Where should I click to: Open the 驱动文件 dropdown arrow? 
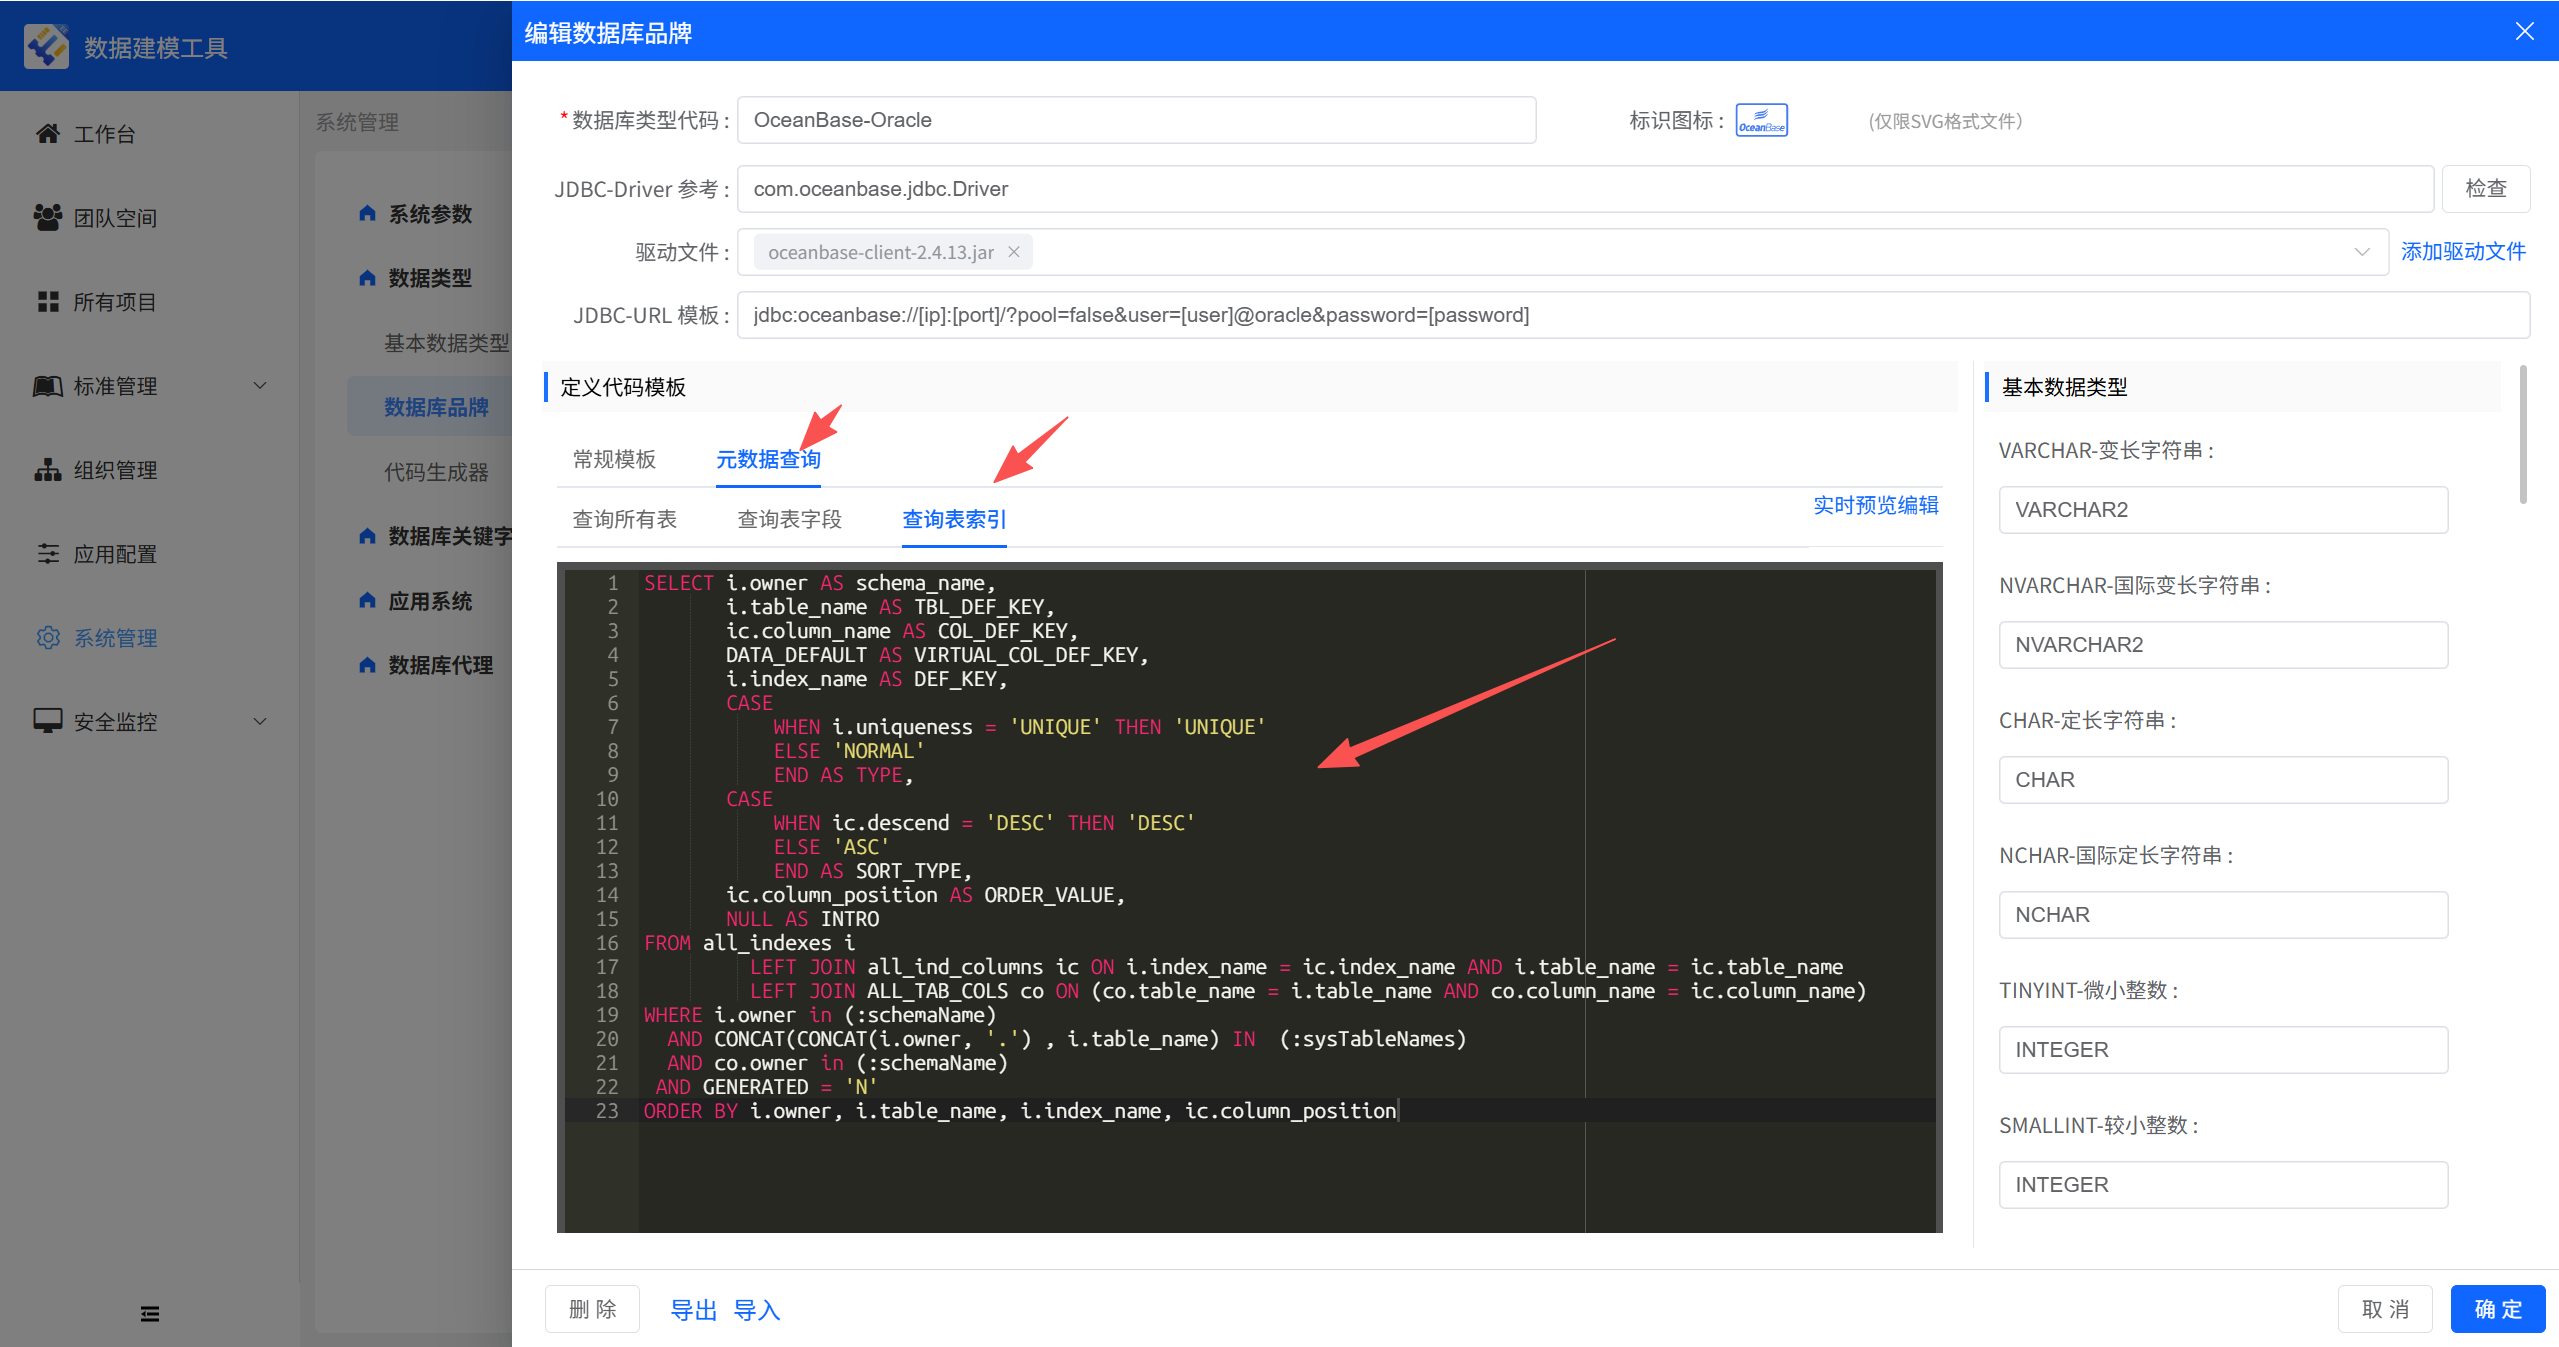click(2362, 252)
